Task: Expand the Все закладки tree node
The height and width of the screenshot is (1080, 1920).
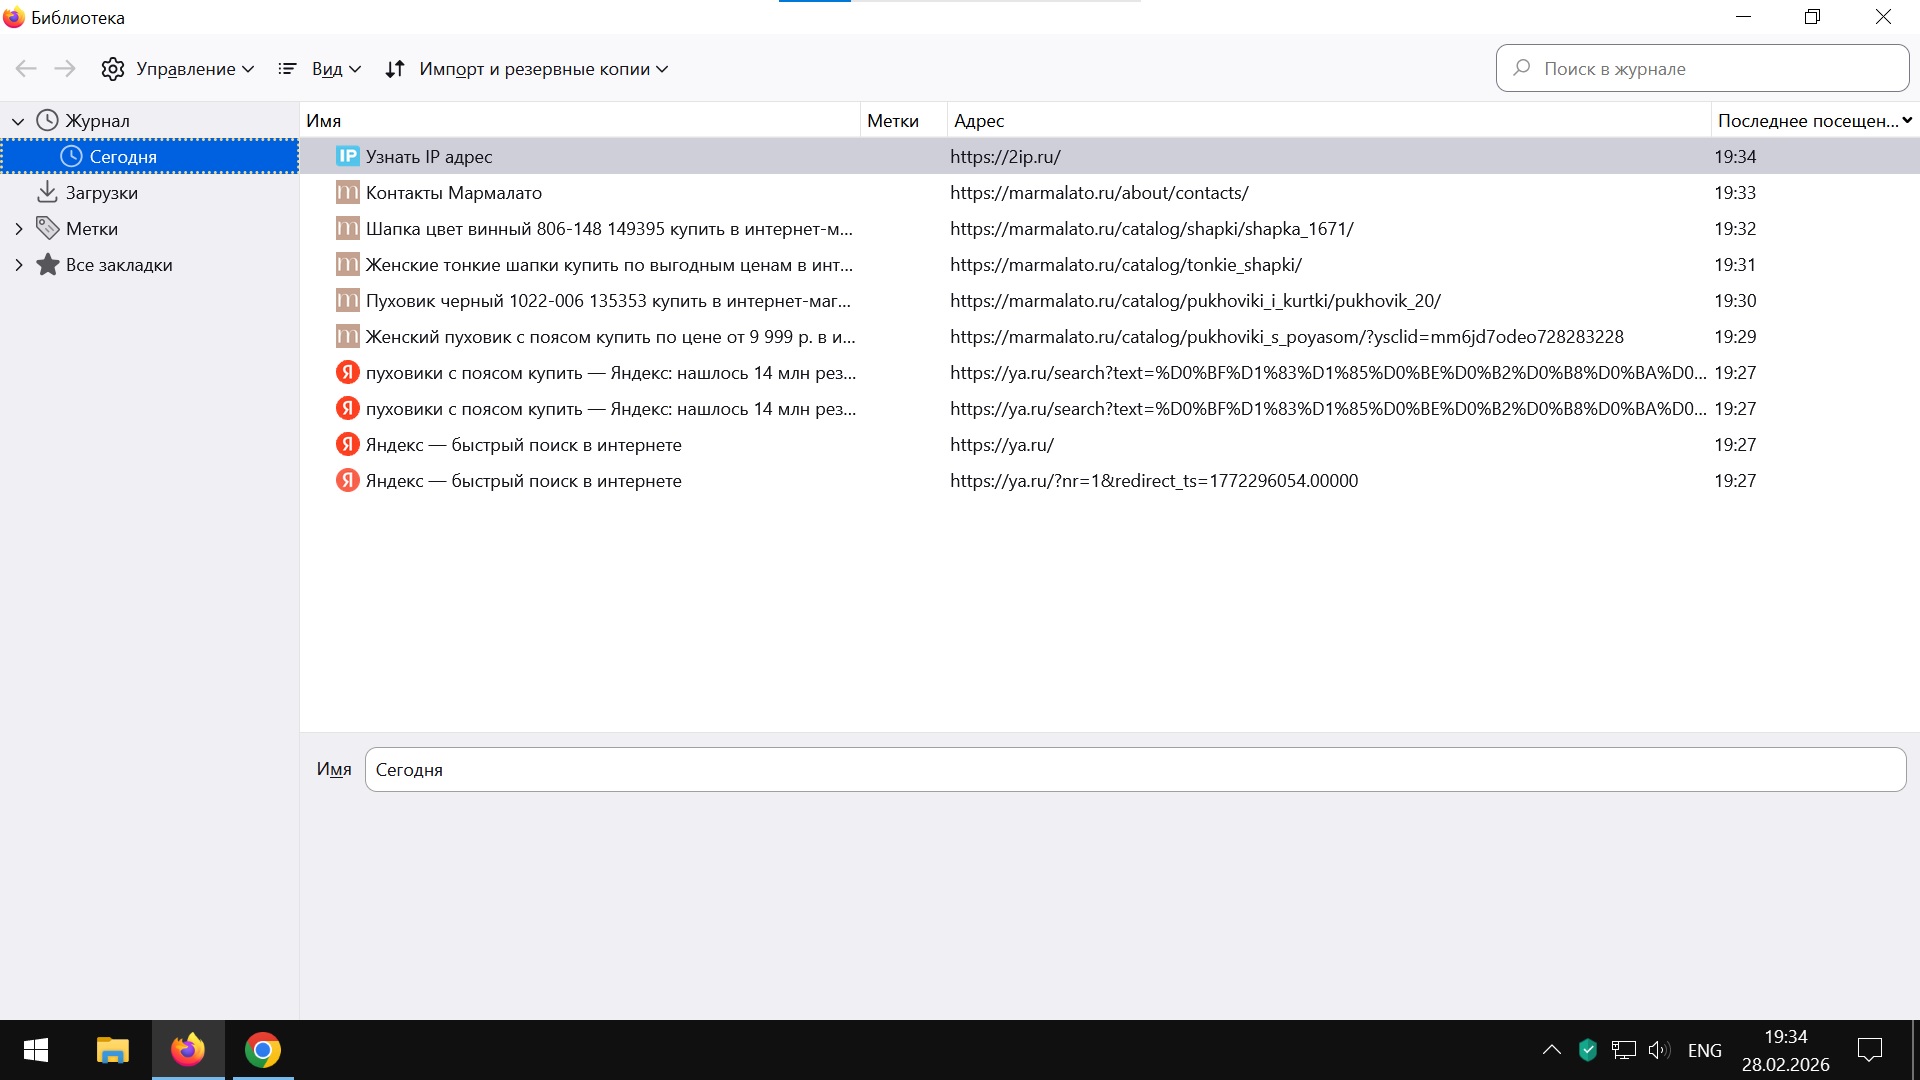Action: click(18, 265)
